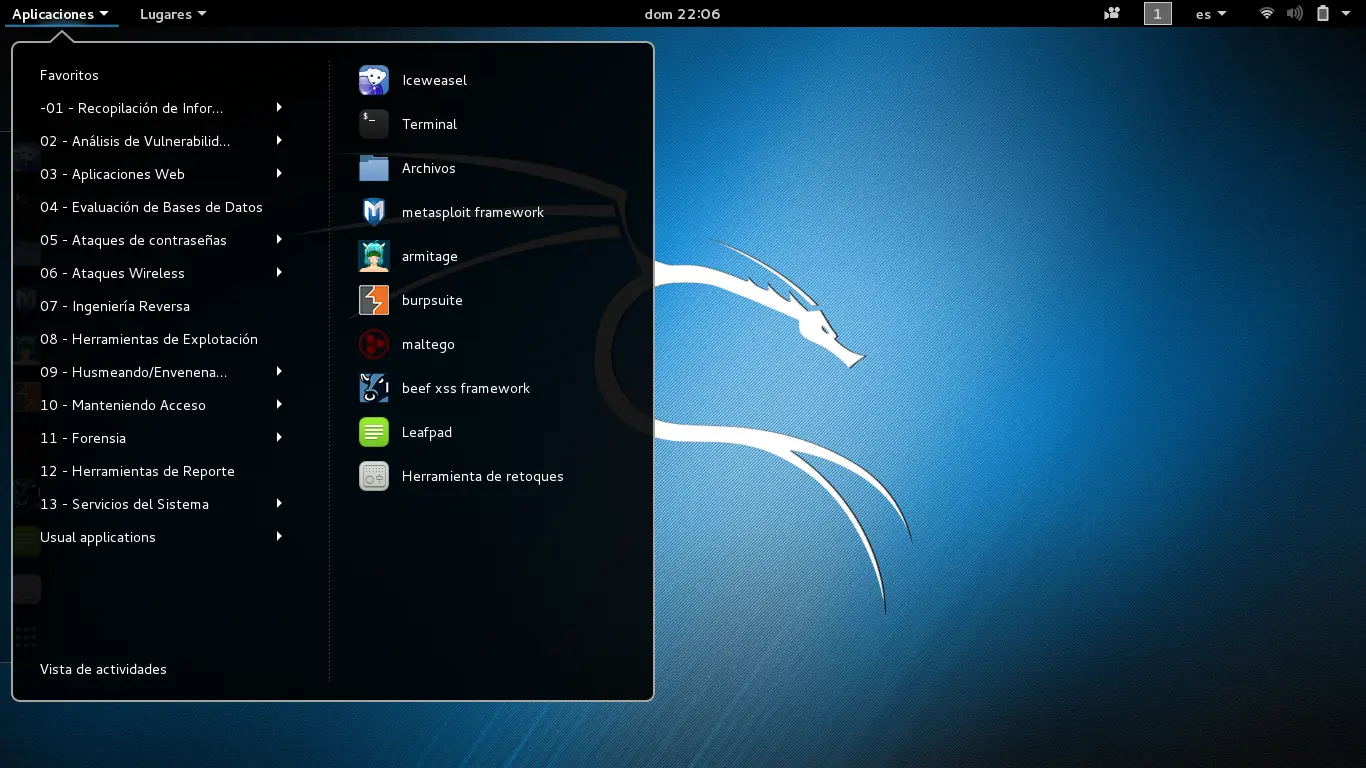Expand arrow for 10 - Manteniendo Acceso
The image size is (1366, 768).
279,404
